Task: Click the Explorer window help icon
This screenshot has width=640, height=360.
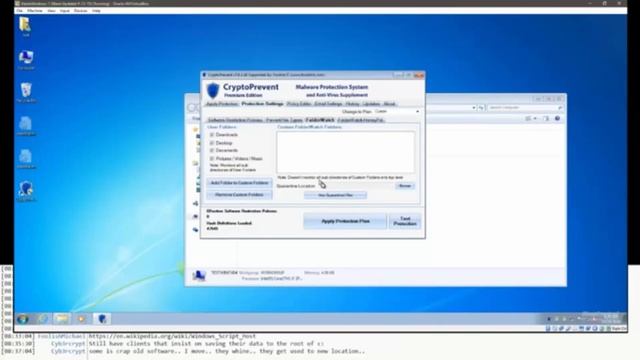Action: (x=558, y=118)
